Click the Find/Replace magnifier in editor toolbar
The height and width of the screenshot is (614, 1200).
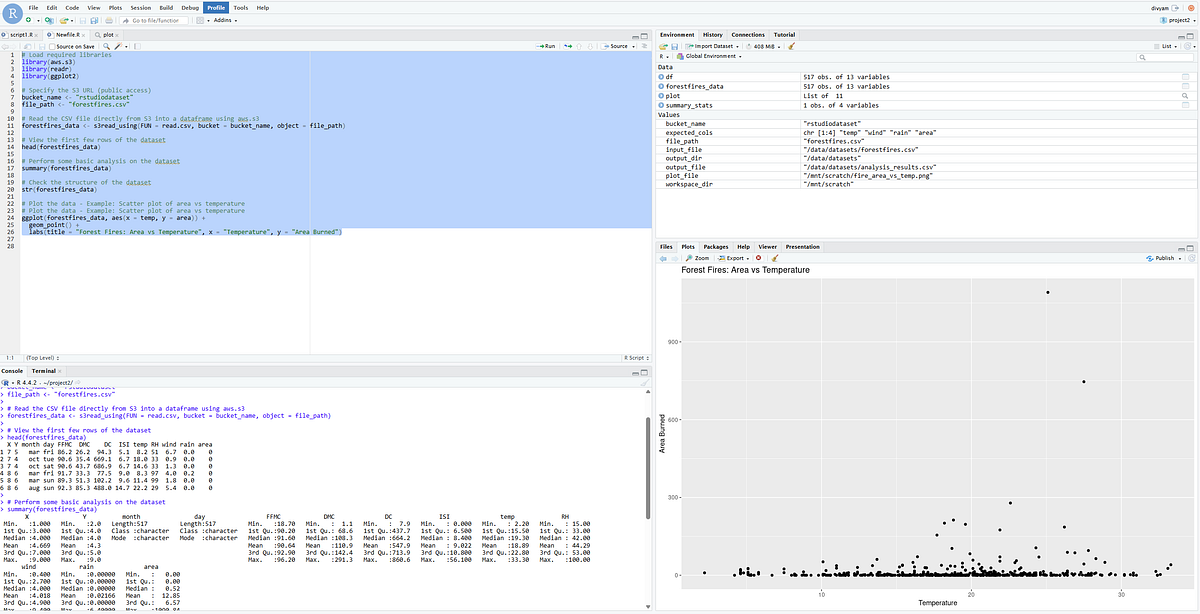[106, 46]
